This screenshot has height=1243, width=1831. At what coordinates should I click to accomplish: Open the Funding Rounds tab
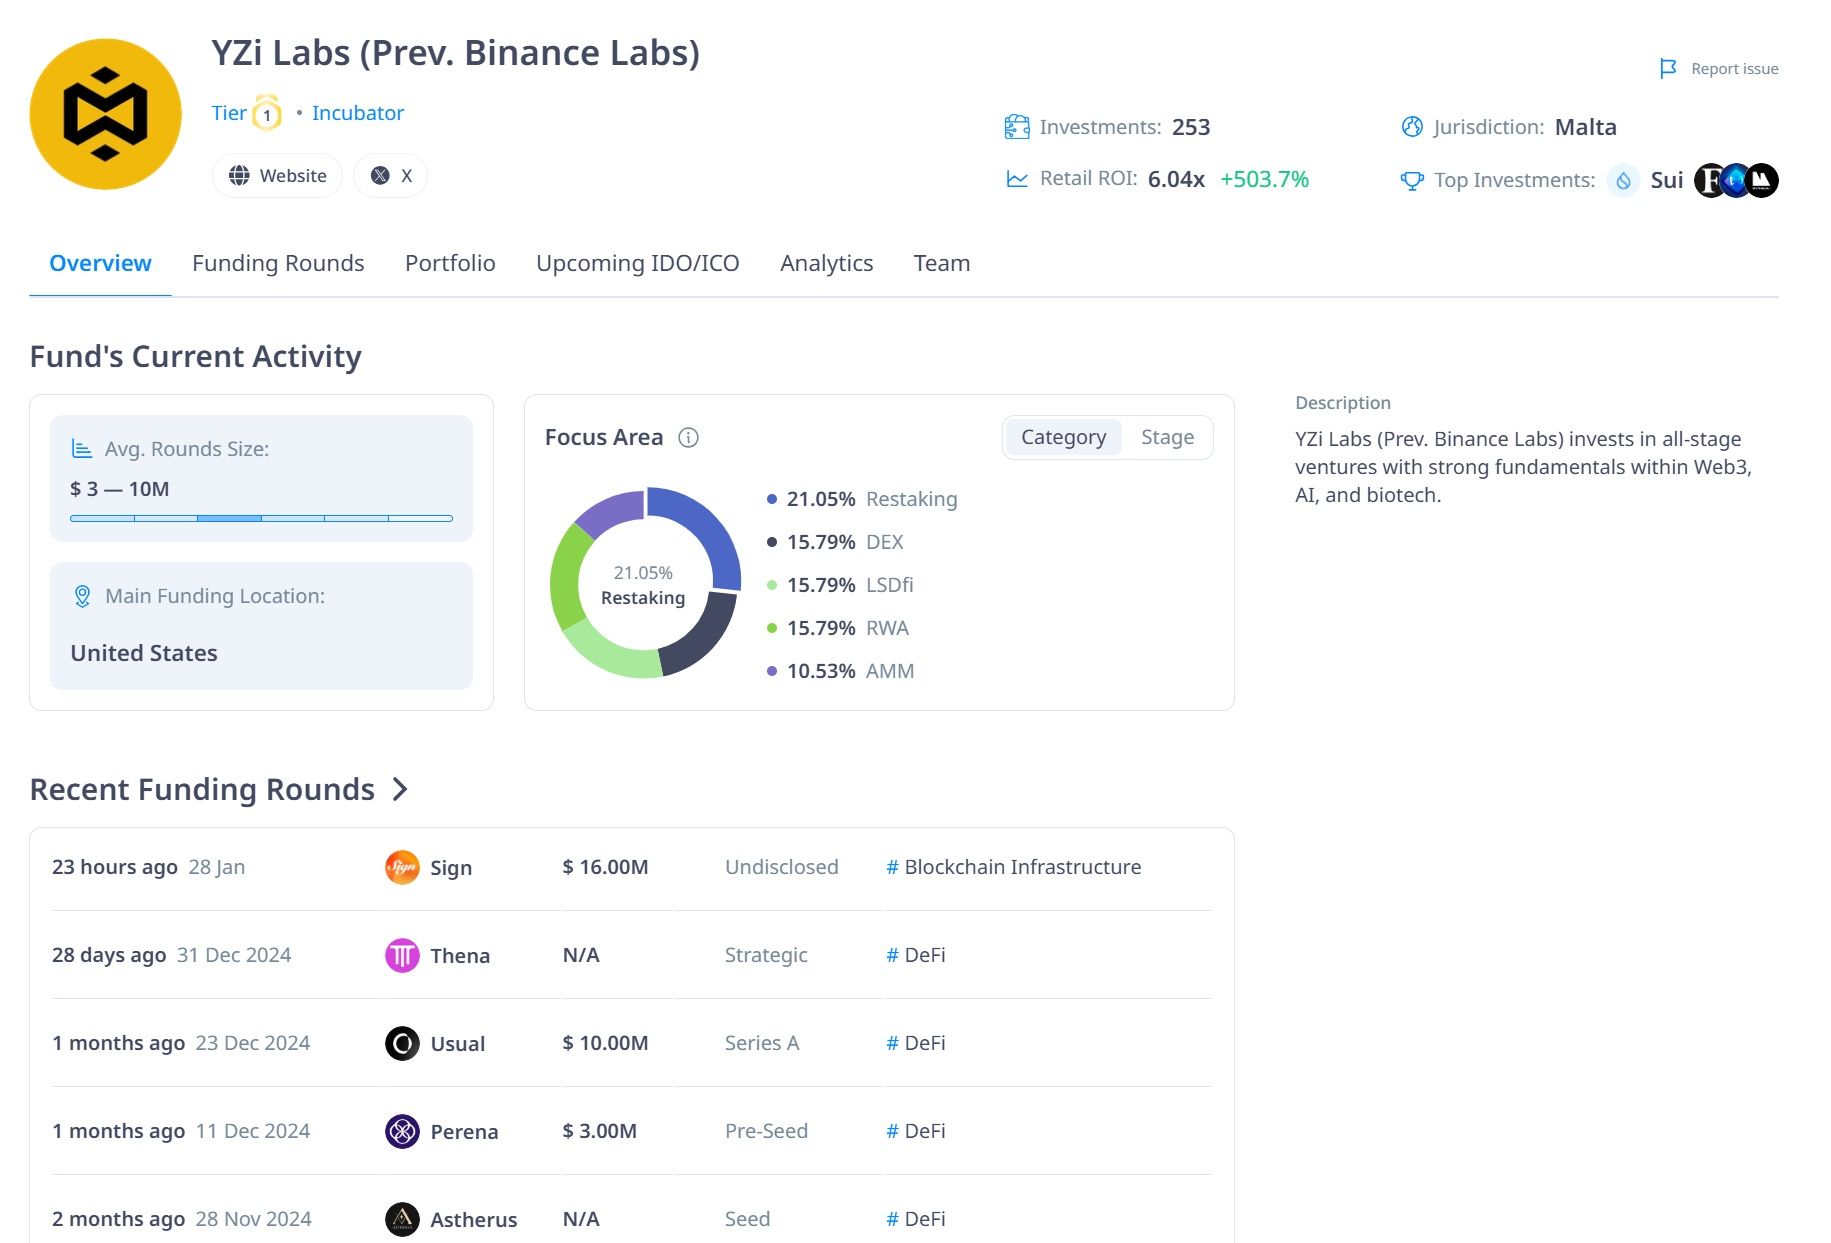point(278,263)
